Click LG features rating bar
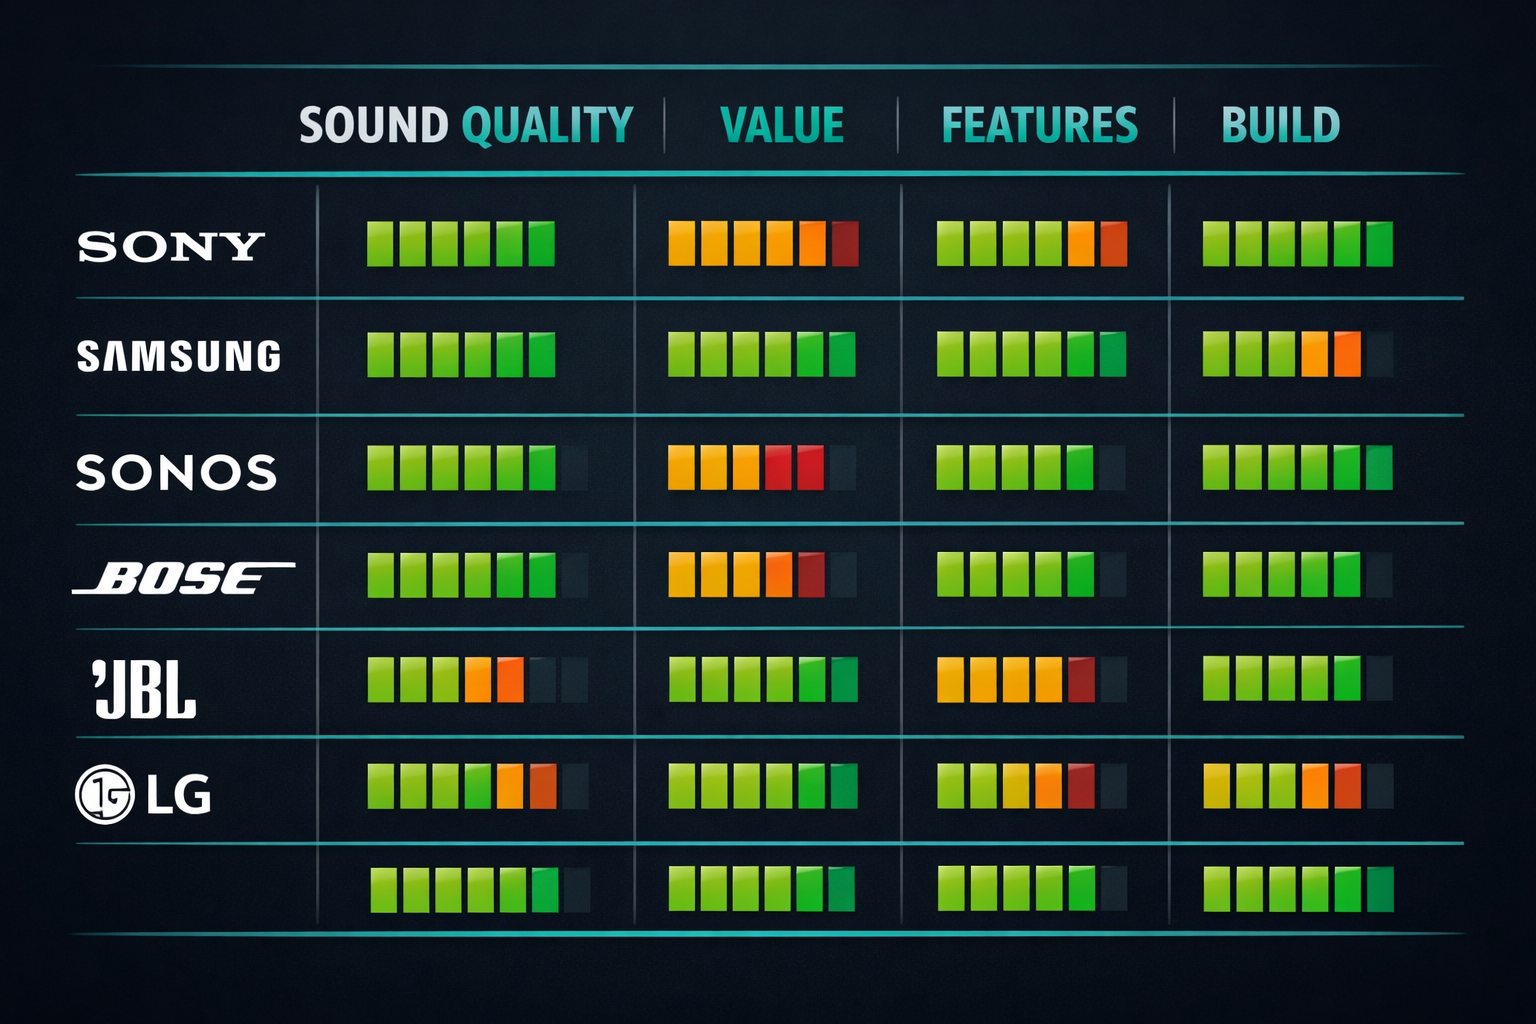The height and width of the screenshot is (1024, 1536). 1032,786
